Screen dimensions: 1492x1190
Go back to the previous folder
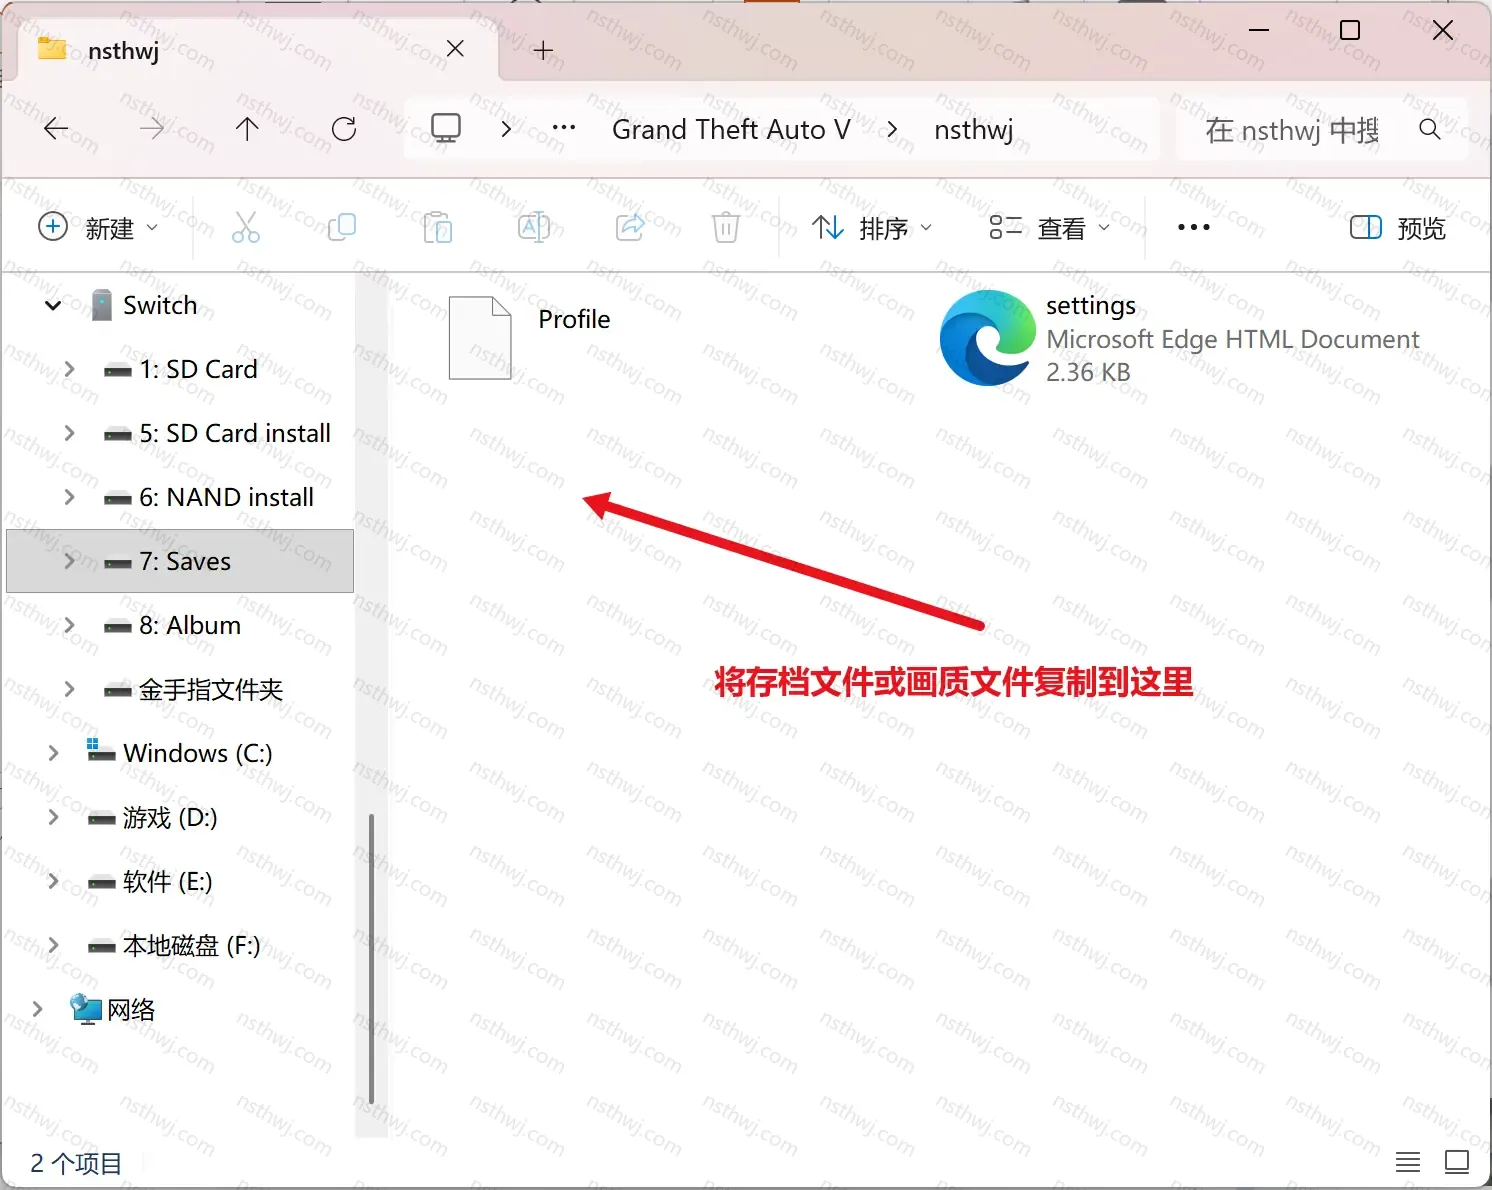pyautogui.click(x=56, y=129)
